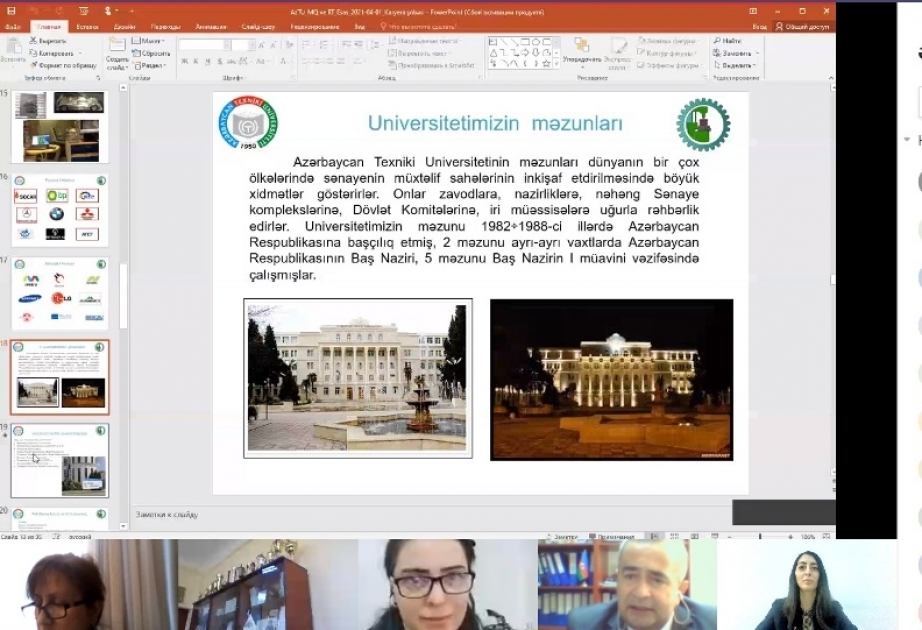This screenshot has width=922, height=630.
Task: Click the slide panel vertical scrollbar
Action: pyautogui.click(x=123, y=306)
